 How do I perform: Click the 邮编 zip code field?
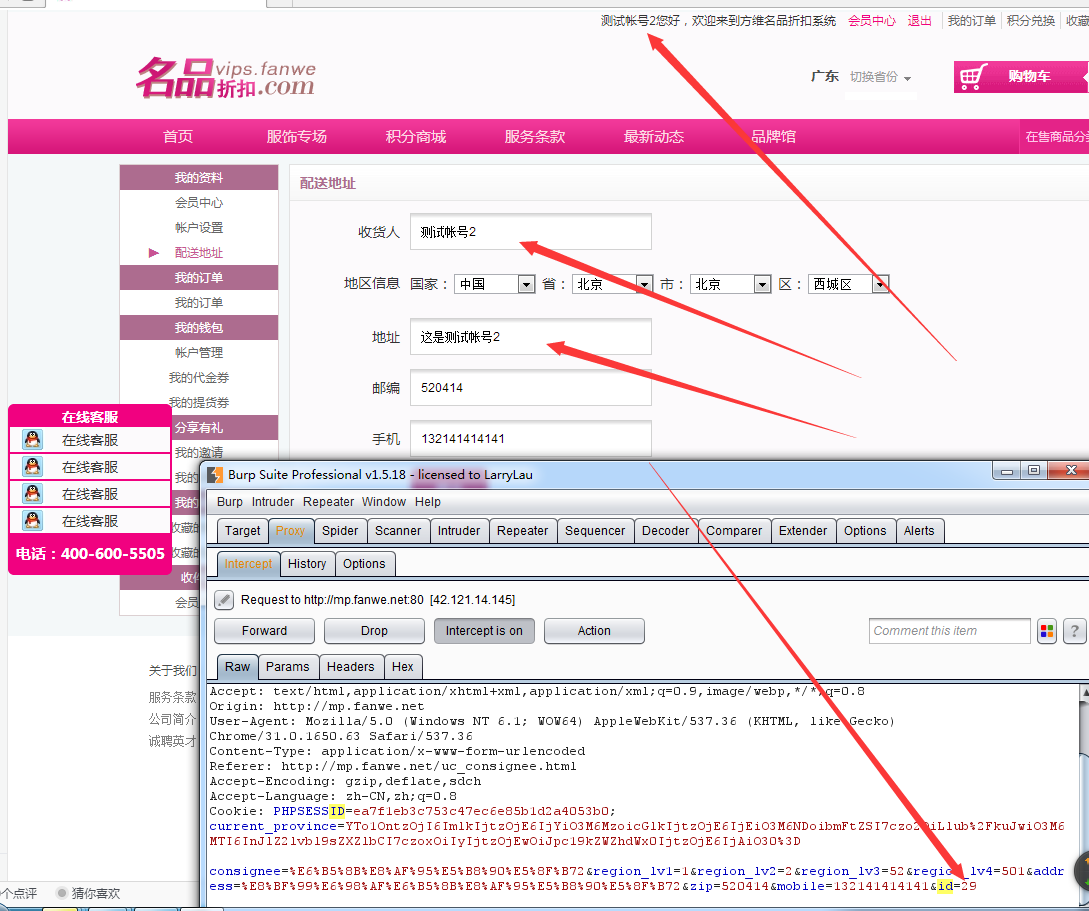[x=531, y=387]
